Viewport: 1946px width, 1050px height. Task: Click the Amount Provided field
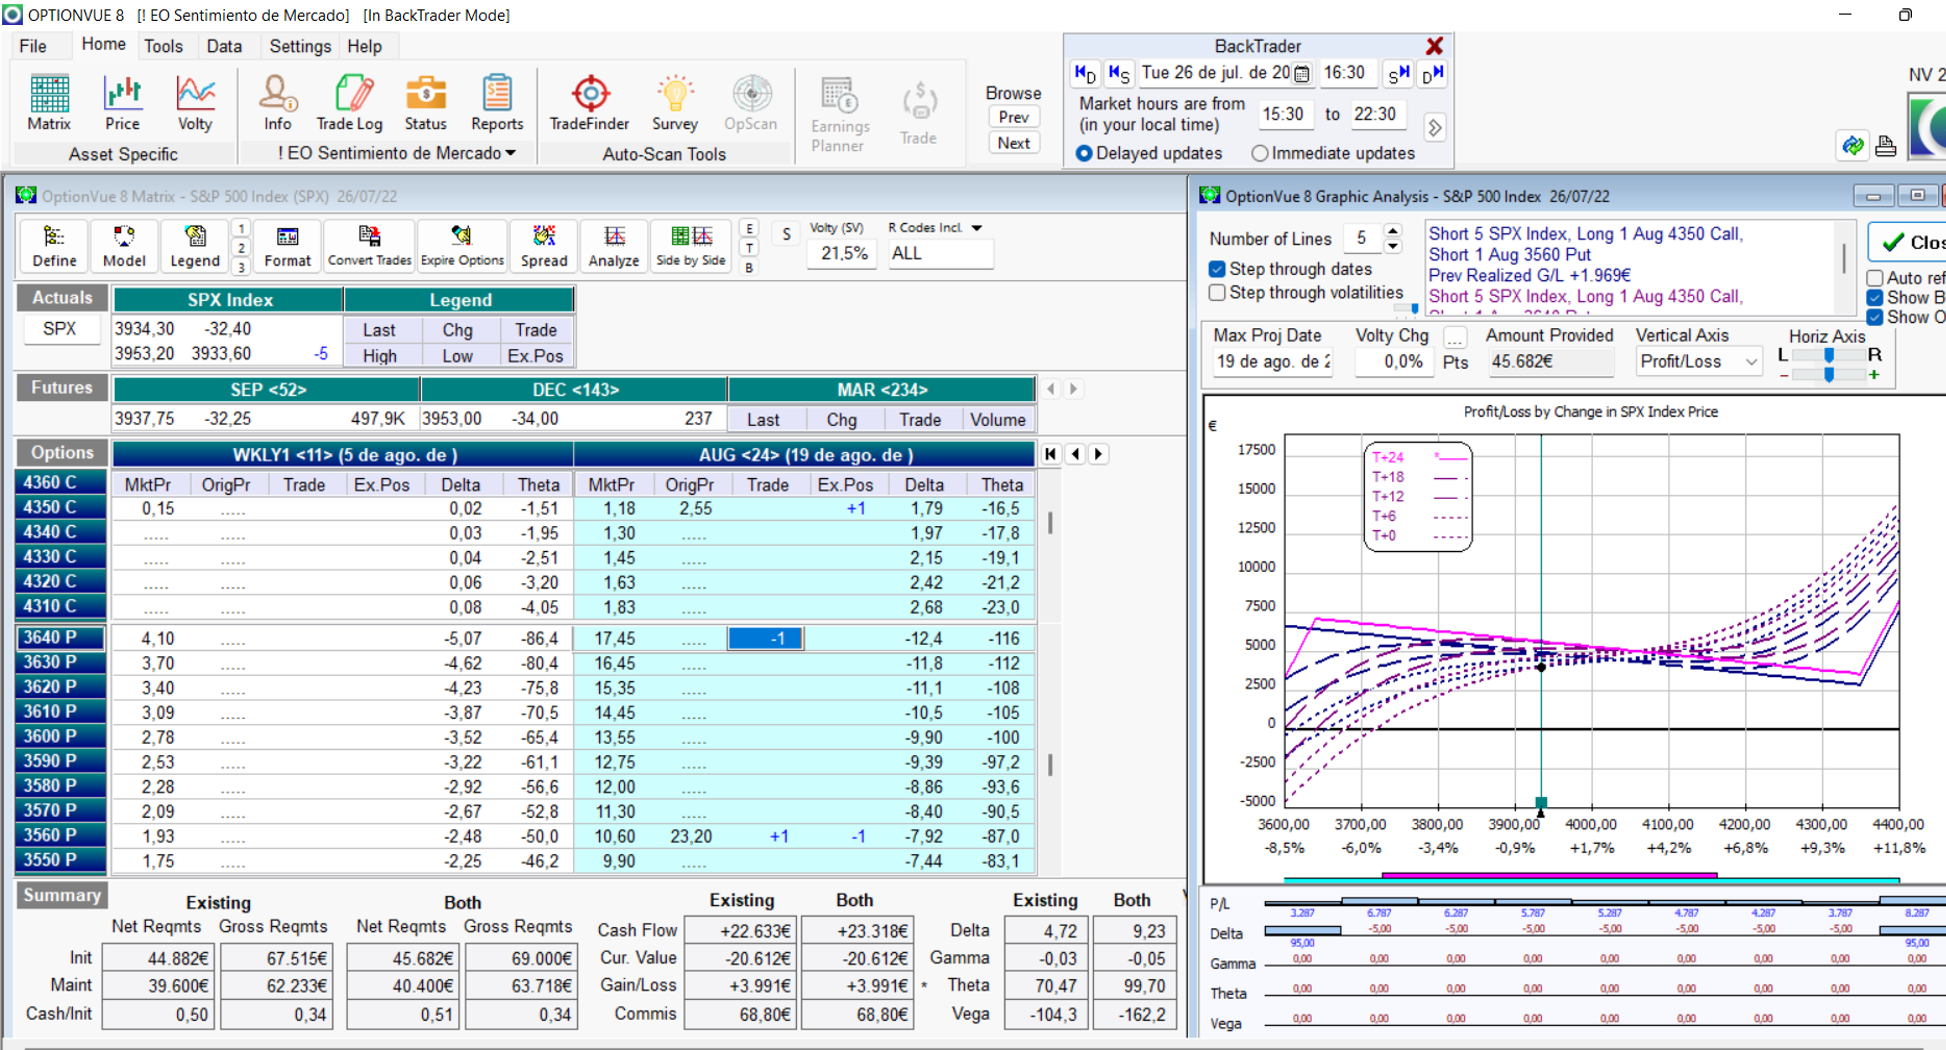[x=1549, y=362]
